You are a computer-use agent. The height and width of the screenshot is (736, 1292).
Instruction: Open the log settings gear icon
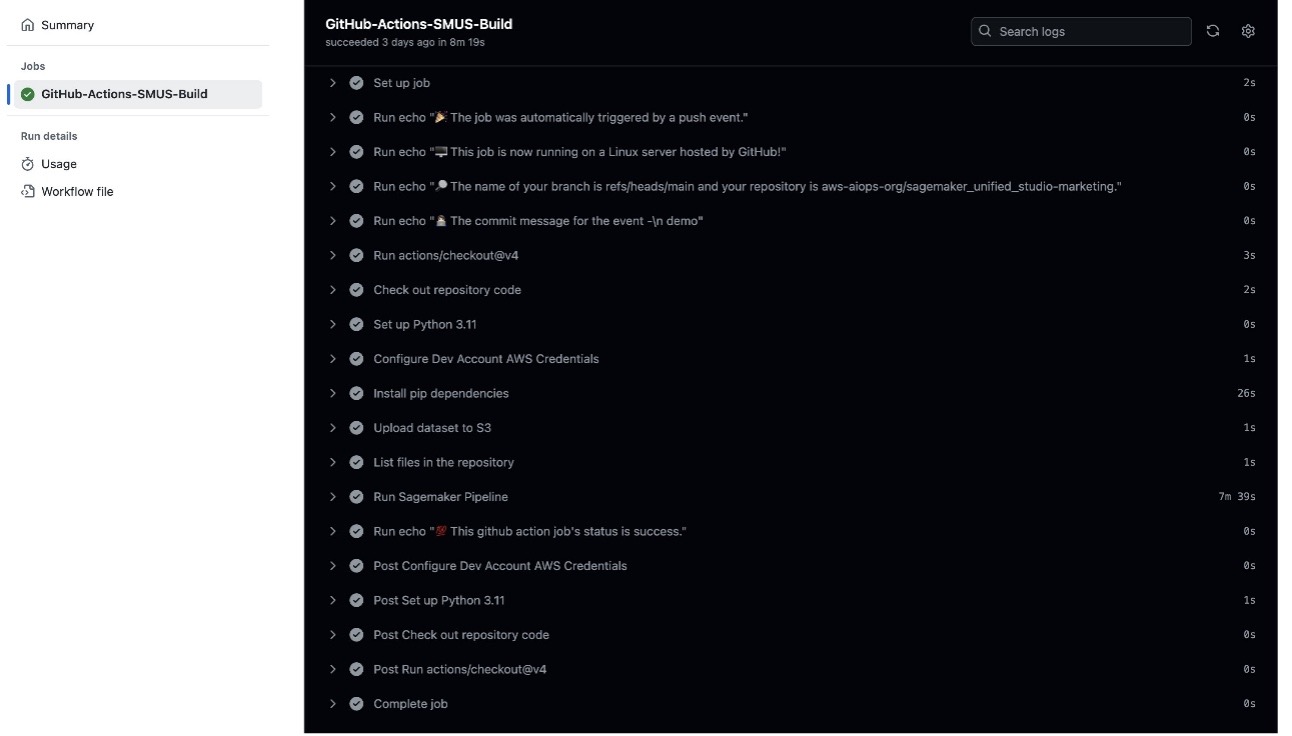(x=1248, y=31)
